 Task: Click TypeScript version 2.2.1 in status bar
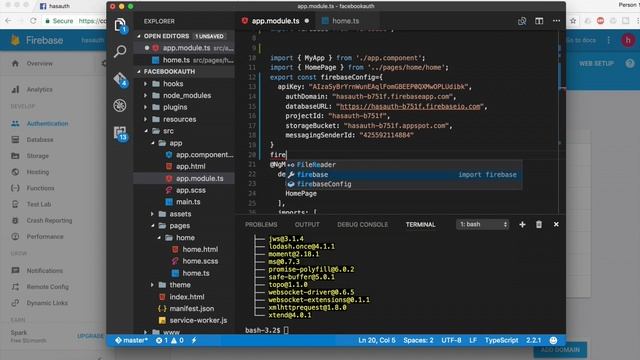click(533, 340)
